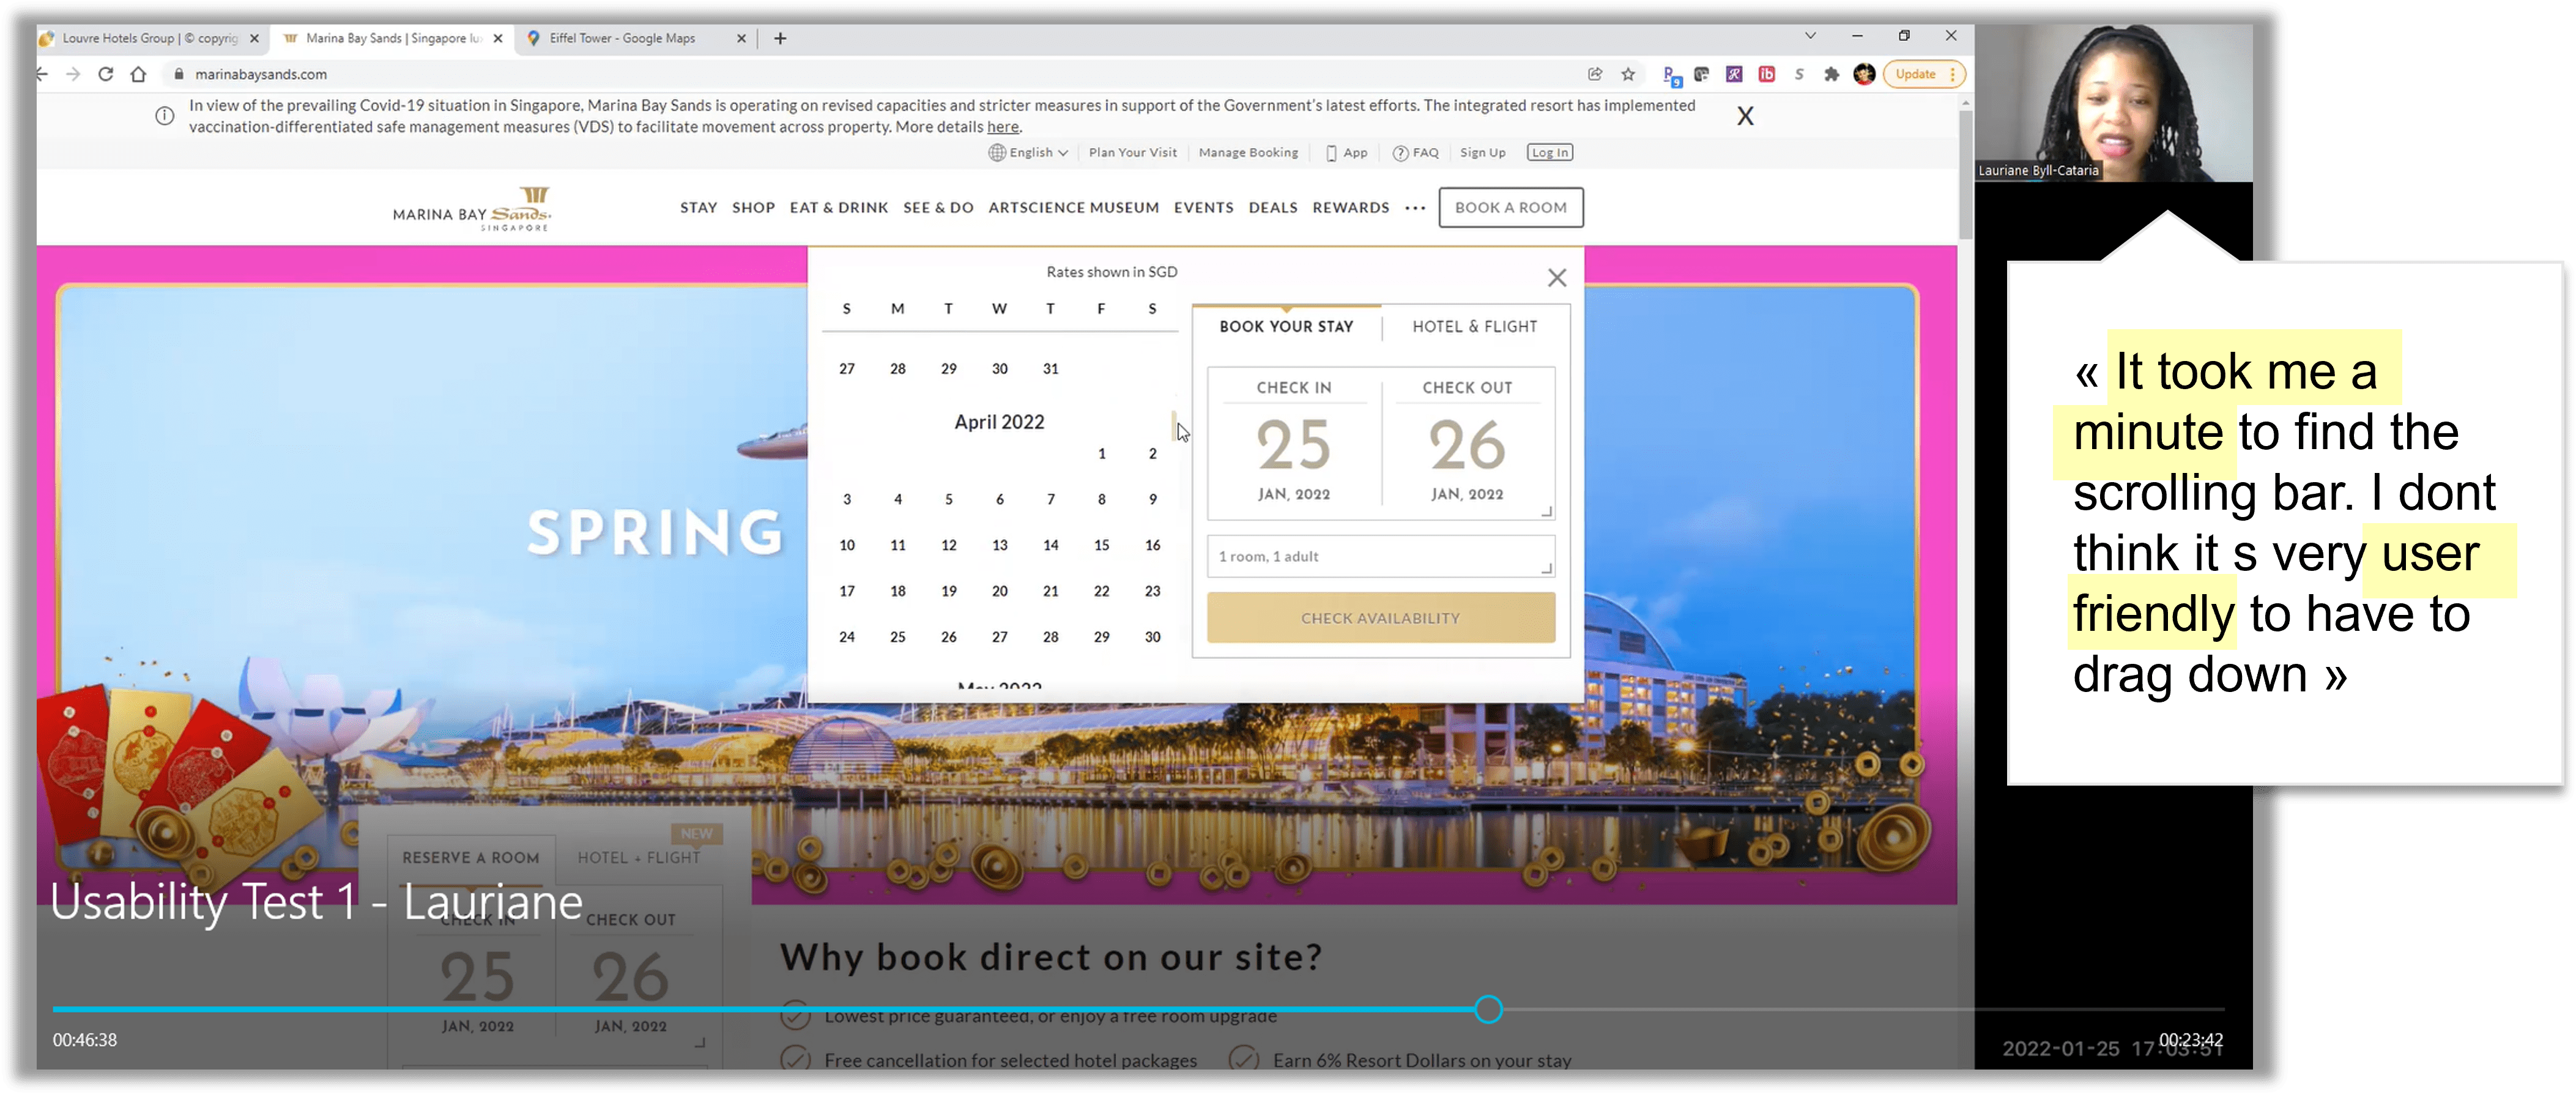Click the video progress slider handle
2576x1094 pixels.
(x=1487, y=1009)
